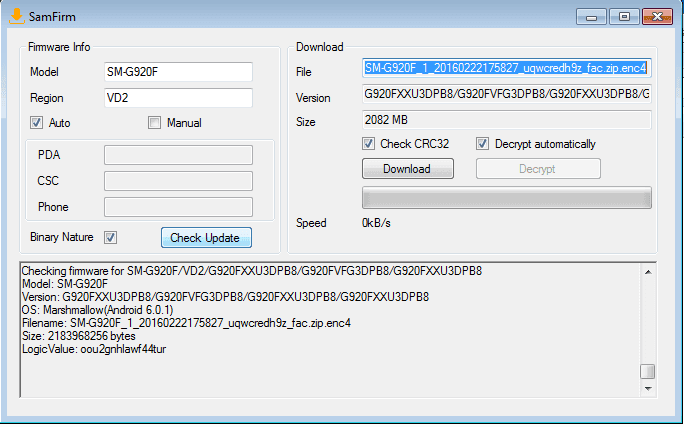
Task: Click the Phone input field
Action: [x=178, y=207]
